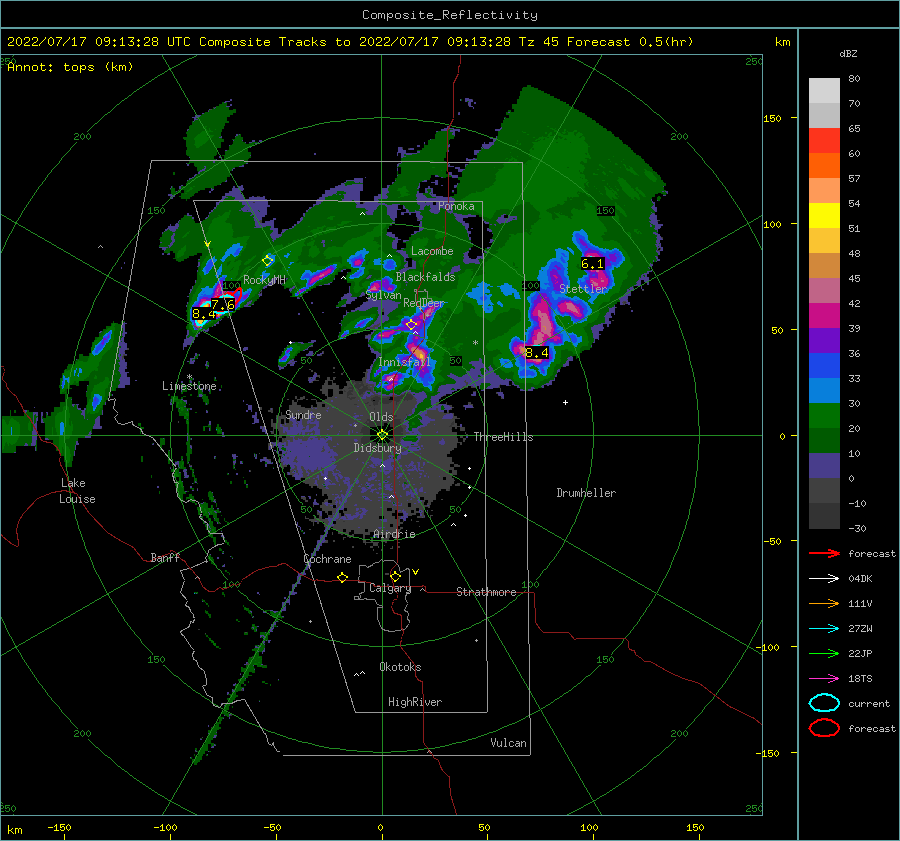This screenshot has width=900, height=841.
Task: Pick the magenta 42–39 dBZ swatch
Action: 824,316
